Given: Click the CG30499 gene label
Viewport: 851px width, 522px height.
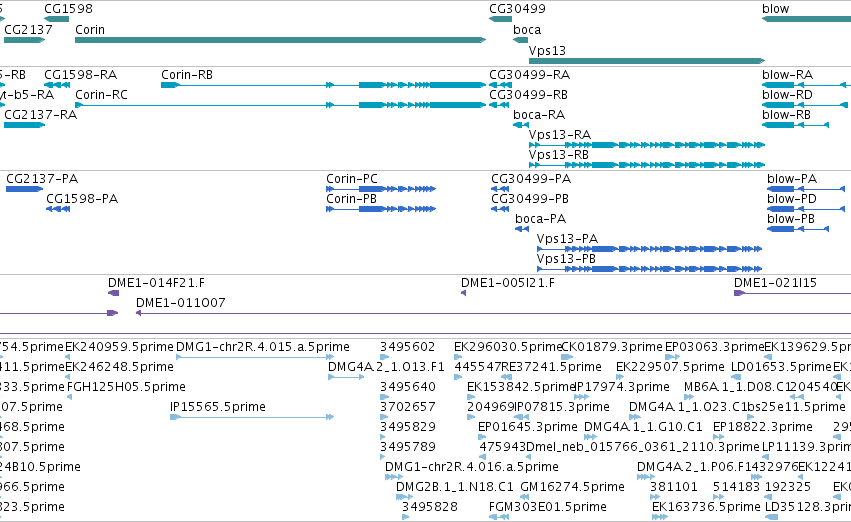Looking at the screenshot, I should [x=517, y=9].
